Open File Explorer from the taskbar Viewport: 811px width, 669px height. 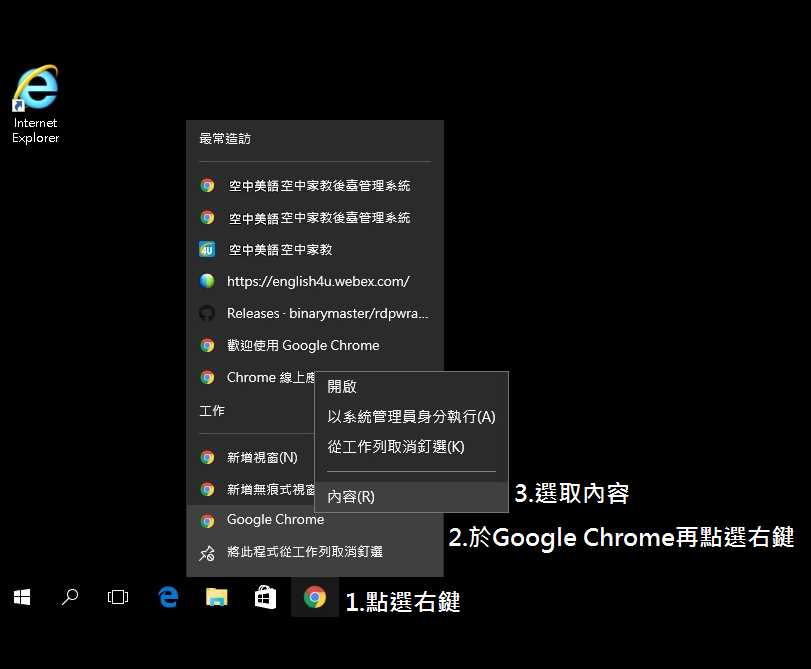pyautogui.click(x=217, y=597)
